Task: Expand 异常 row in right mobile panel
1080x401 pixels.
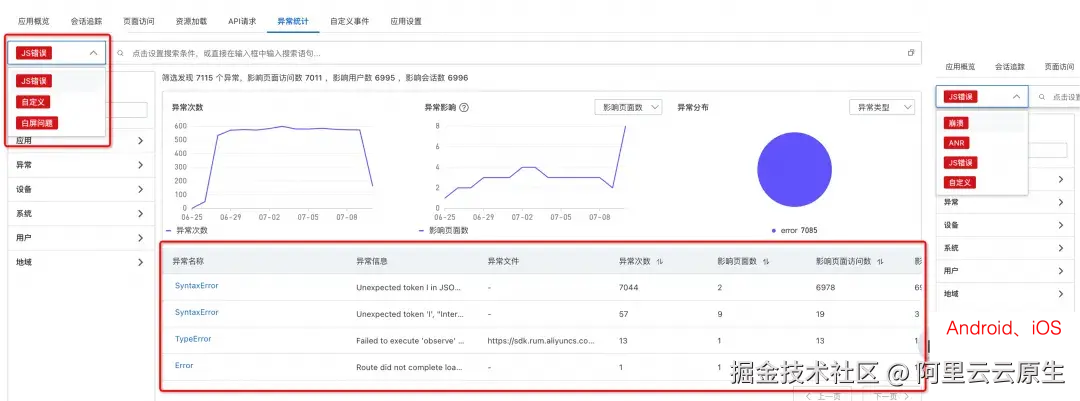Action: [x=1006, y=202]
